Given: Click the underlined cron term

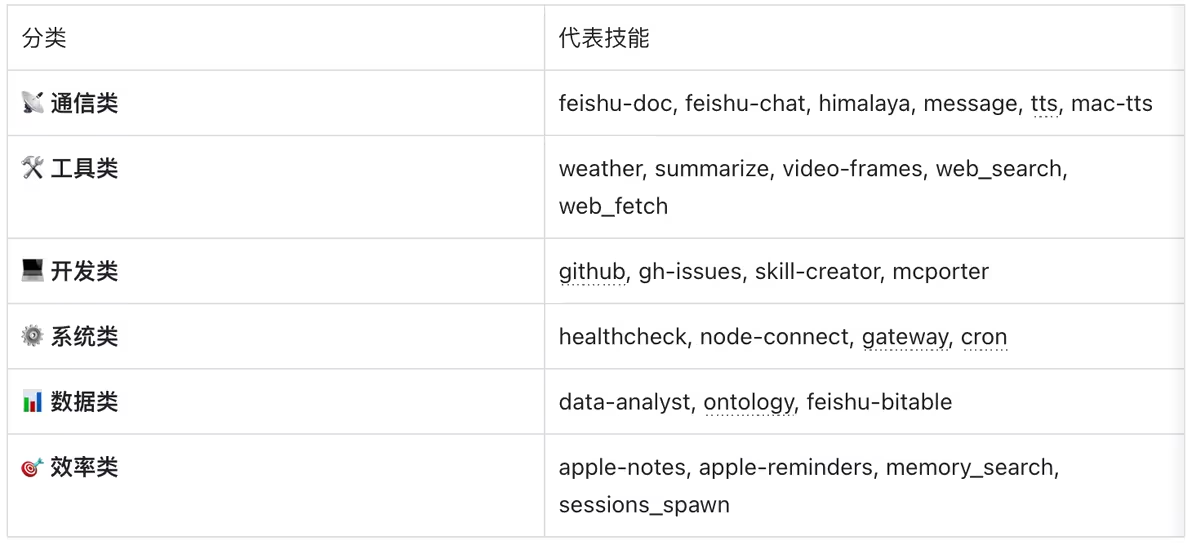Looking at the screenshot, I should tap(983, 337).
